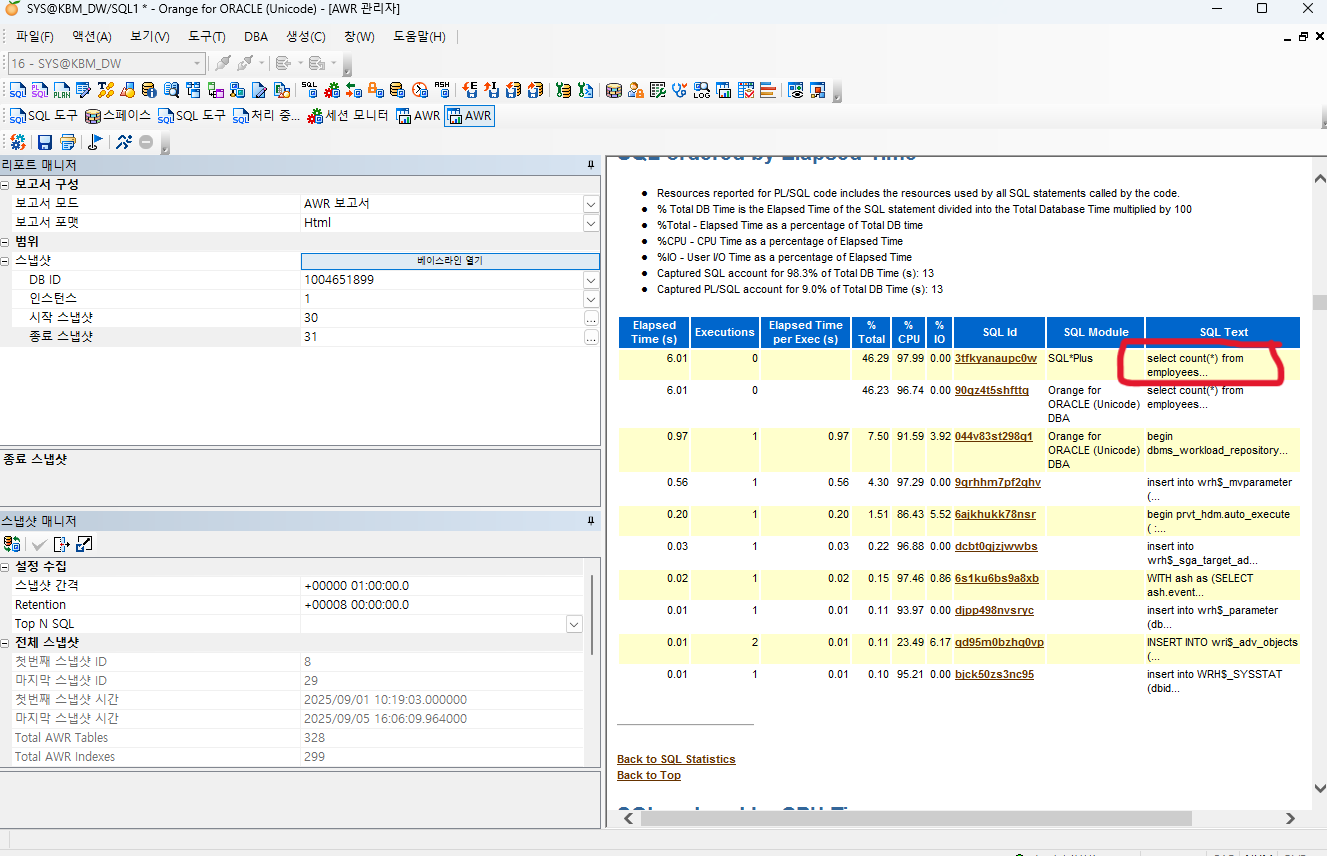This screenshot has height=856, width=1327.
Task: Click the Plan tool icon in main toolbar
Action: coord(61,90)
